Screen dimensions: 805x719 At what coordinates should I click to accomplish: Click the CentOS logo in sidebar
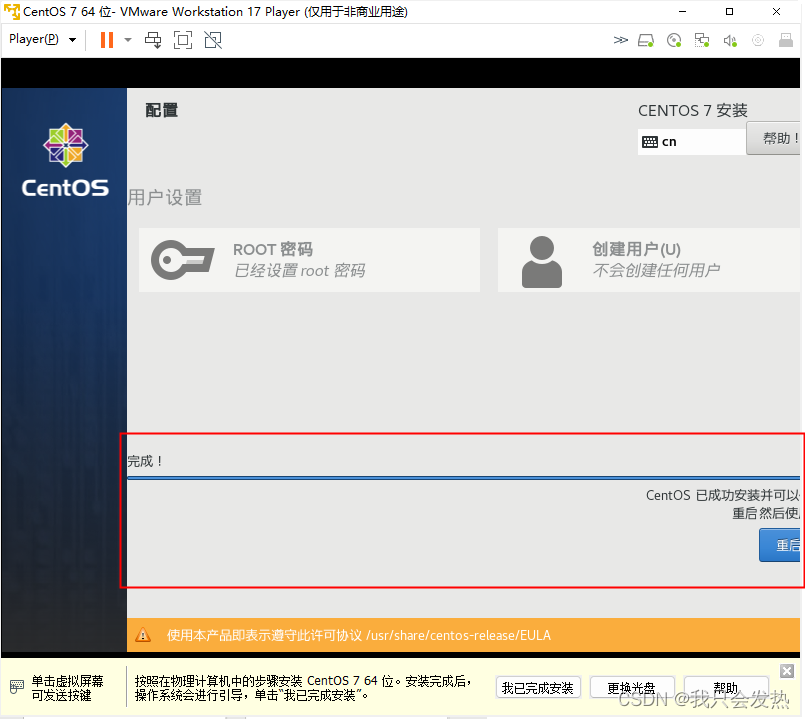pyautogui.click(x=65, y=160)
